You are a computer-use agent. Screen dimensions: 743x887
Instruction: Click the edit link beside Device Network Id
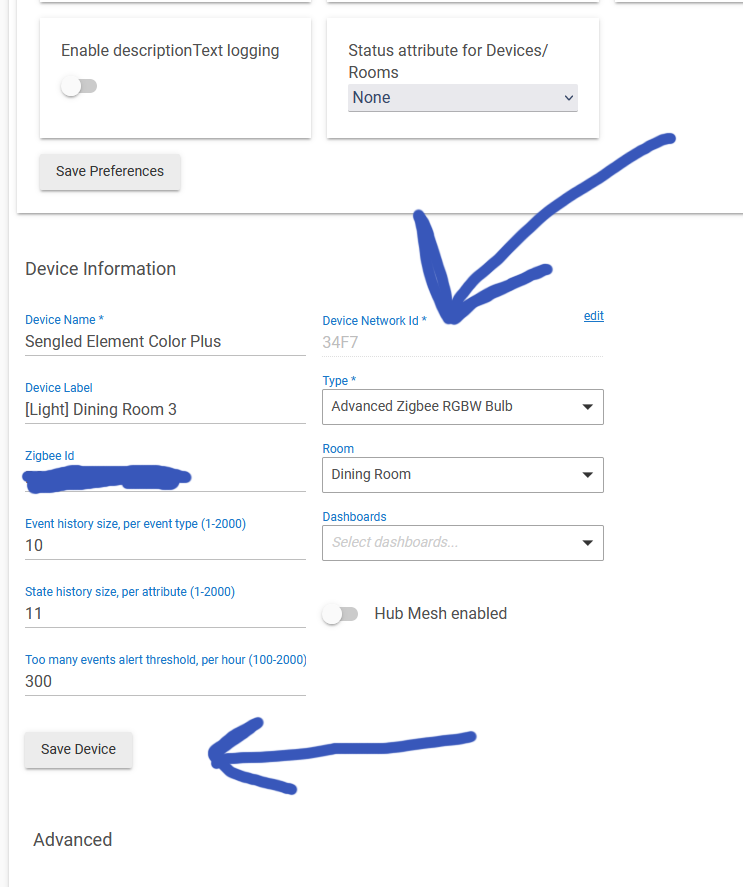coord(593,316)
